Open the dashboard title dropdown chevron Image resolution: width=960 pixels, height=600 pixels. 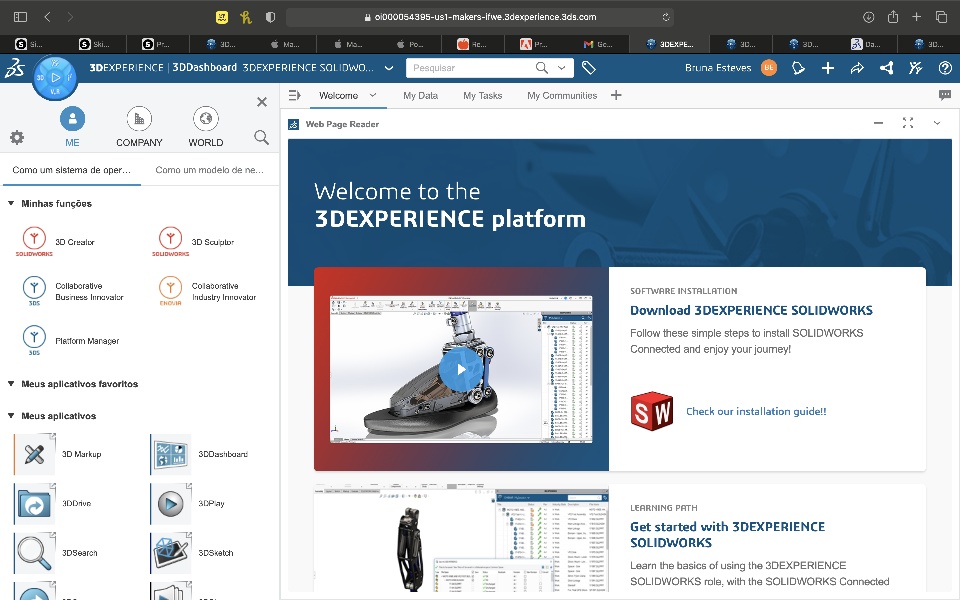pyautogui.click(x=389, y=68)
